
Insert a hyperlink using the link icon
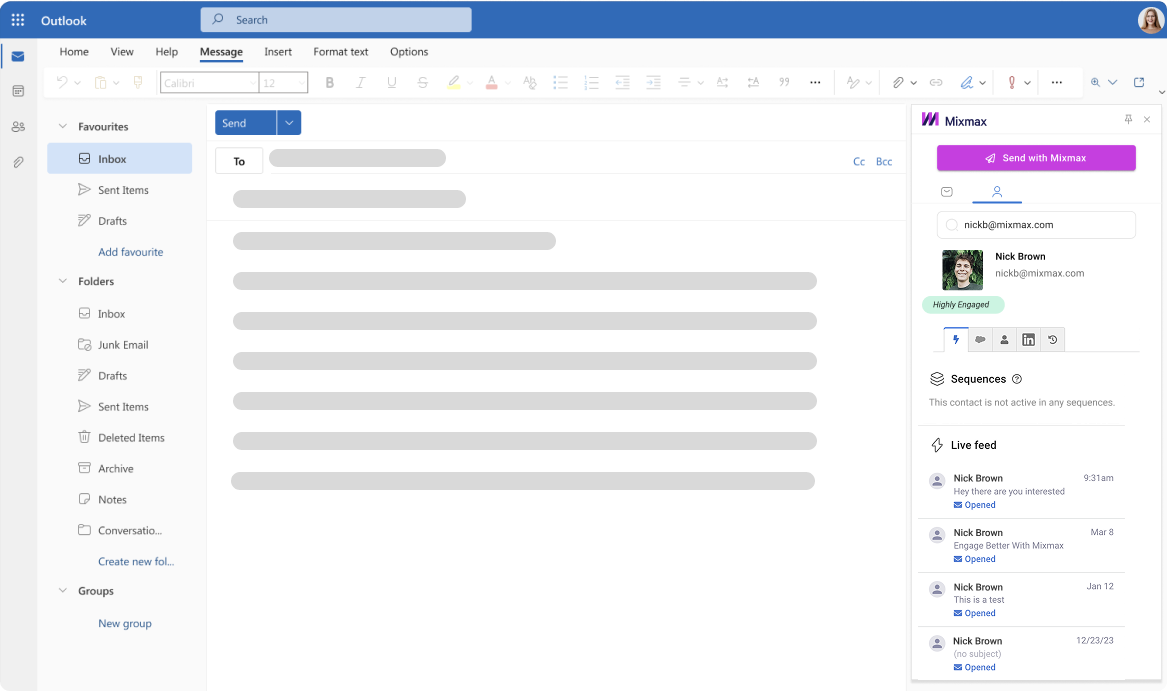coord(935,82)
